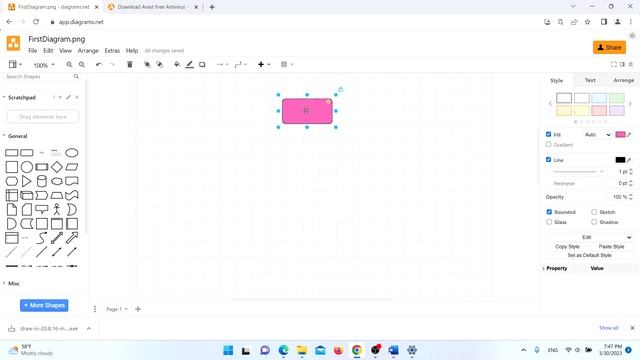
Task: Open the waypoints style dropdown
Action: pos(241,64)
